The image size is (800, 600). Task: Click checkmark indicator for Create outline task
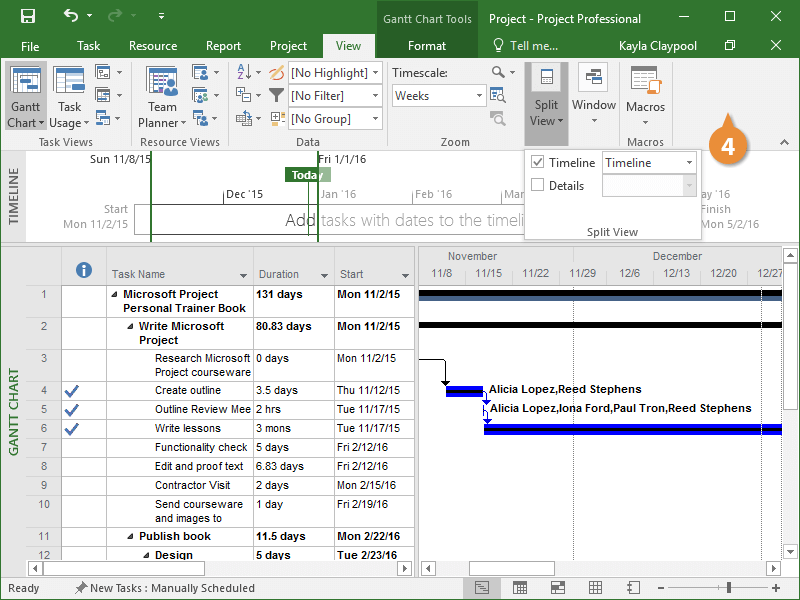tap(71, 391)
